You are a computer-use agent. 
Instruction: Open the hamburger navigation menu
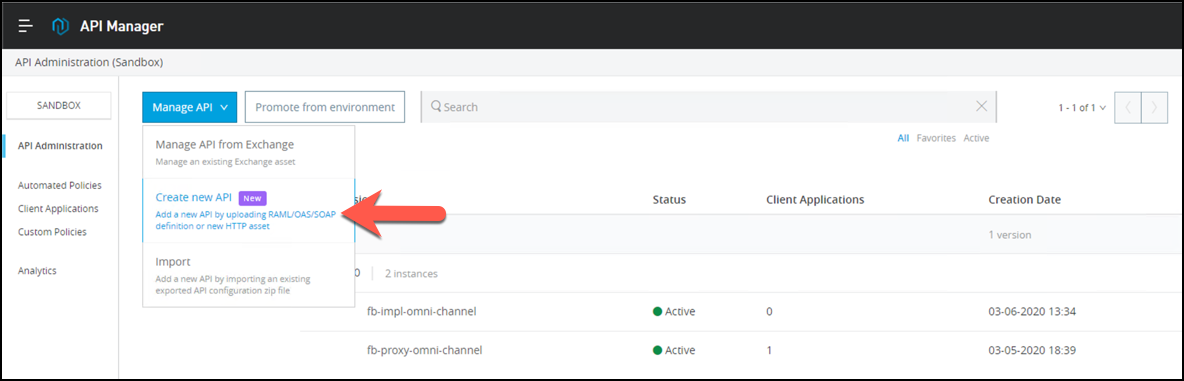coord(26,26)
